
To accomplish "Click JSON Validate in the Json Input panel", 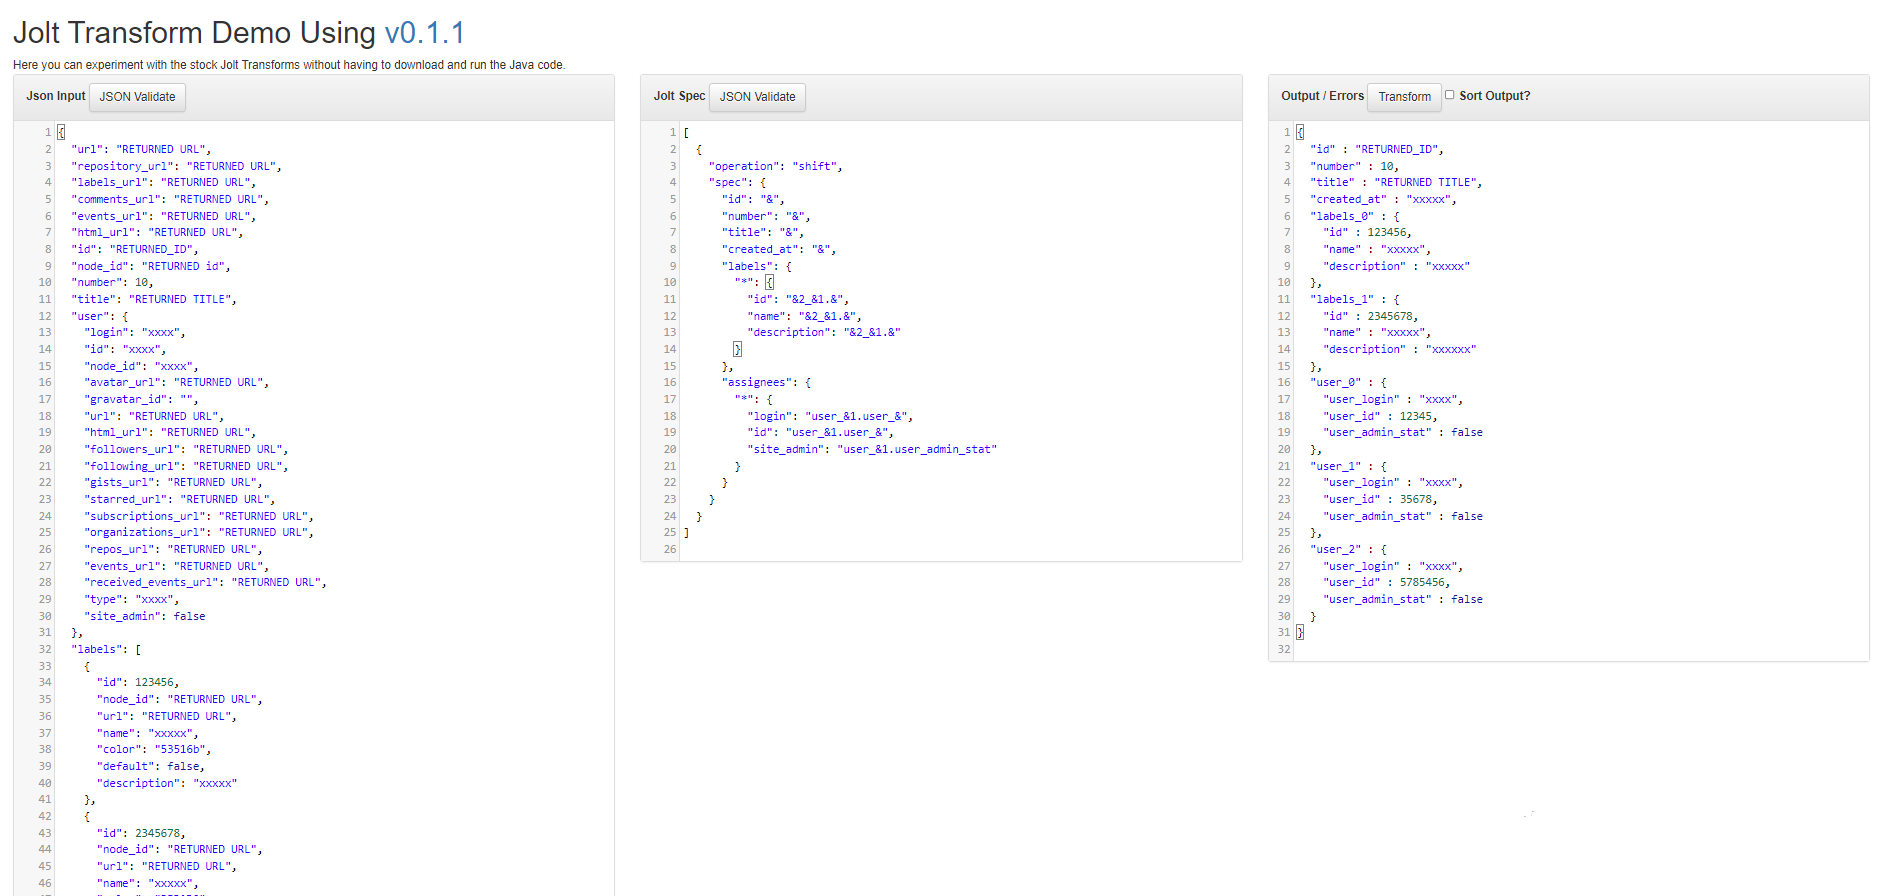I will pos(137,97).
